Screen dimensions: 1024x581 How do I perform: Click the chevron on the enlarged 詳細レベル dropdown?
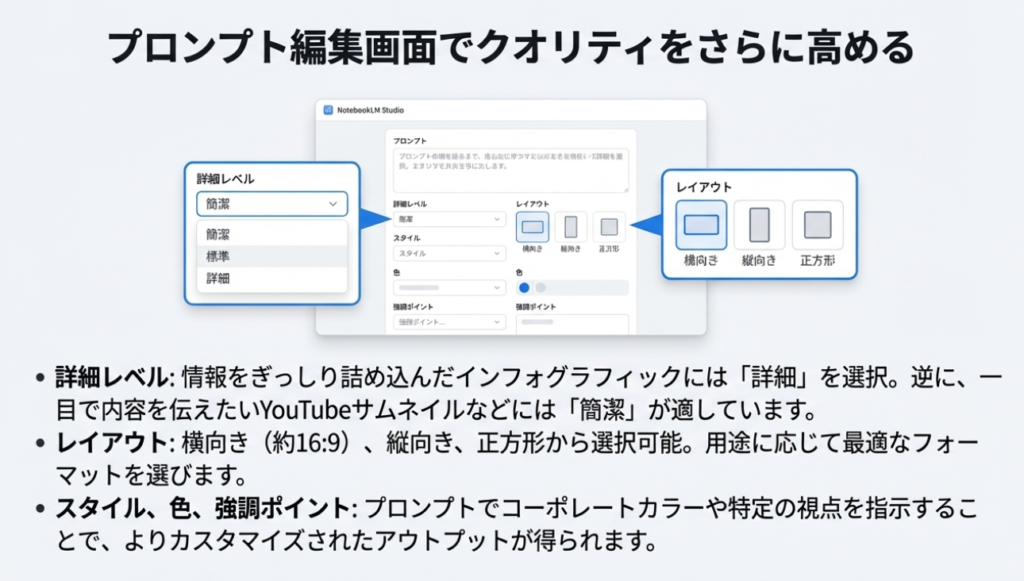[x=332, y=204]
